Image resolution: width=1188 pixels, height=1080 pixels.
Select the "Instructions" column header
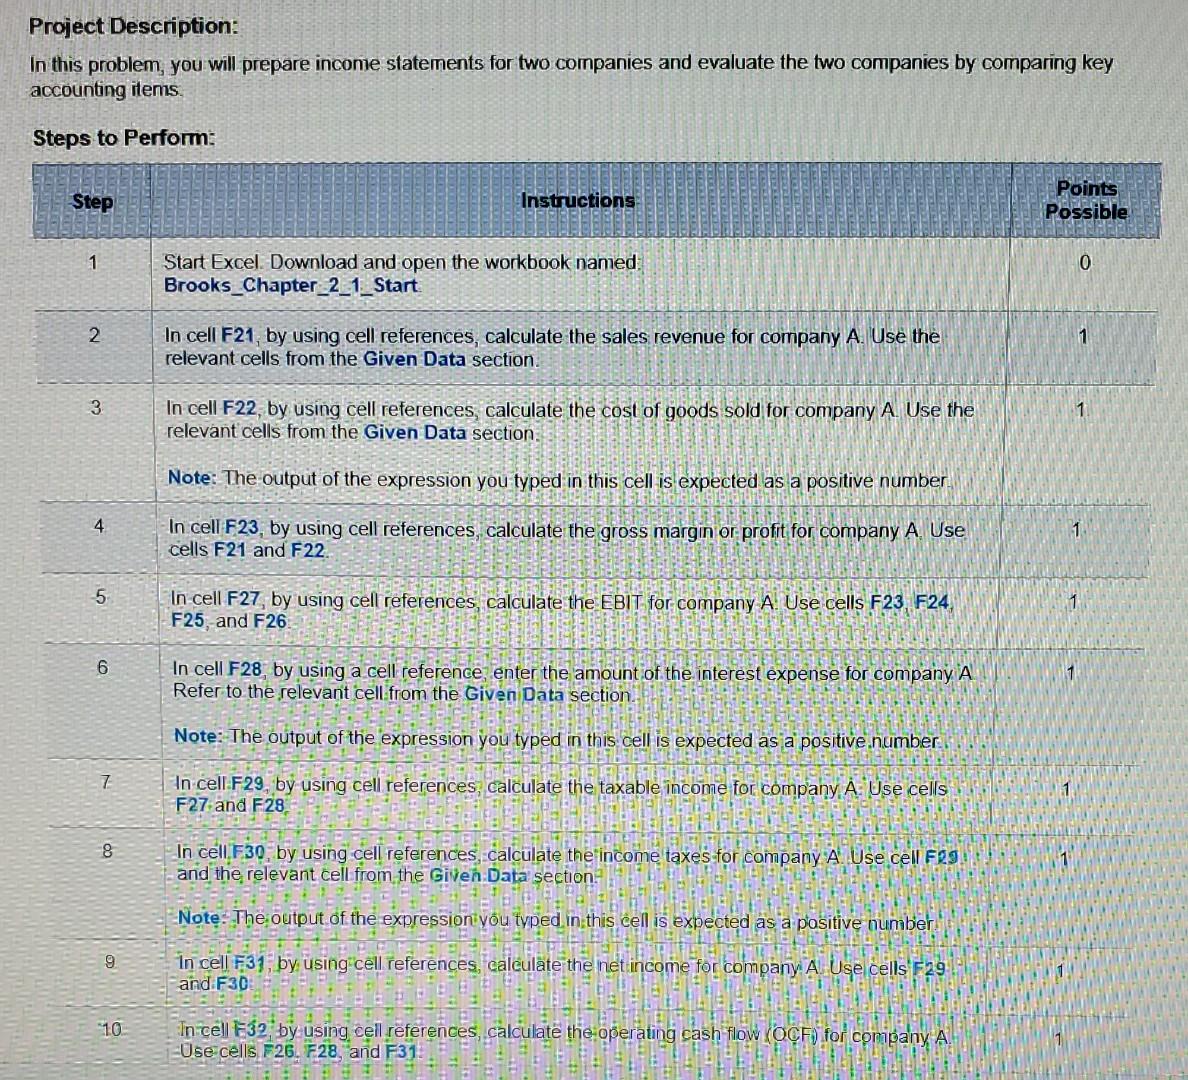(578, 201)
